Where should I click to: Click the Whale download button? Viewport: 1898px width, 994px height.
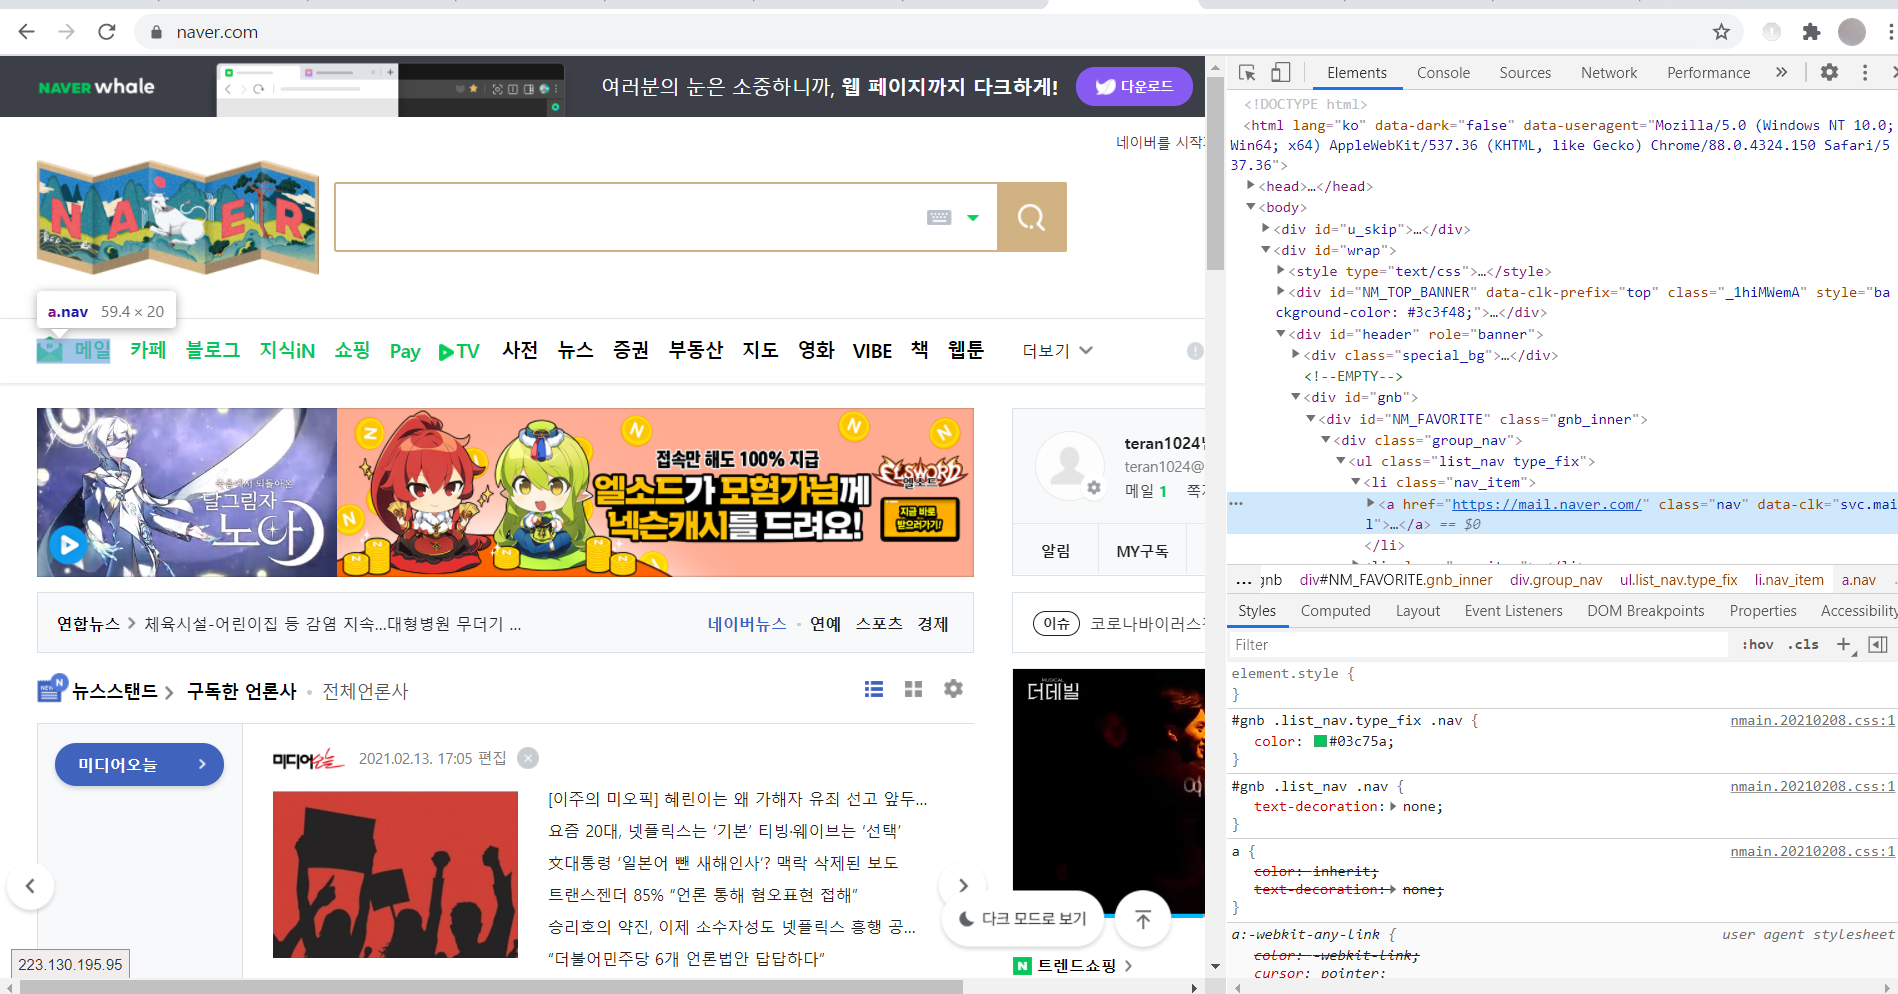pyautogui.click(x=1134, y=87)
